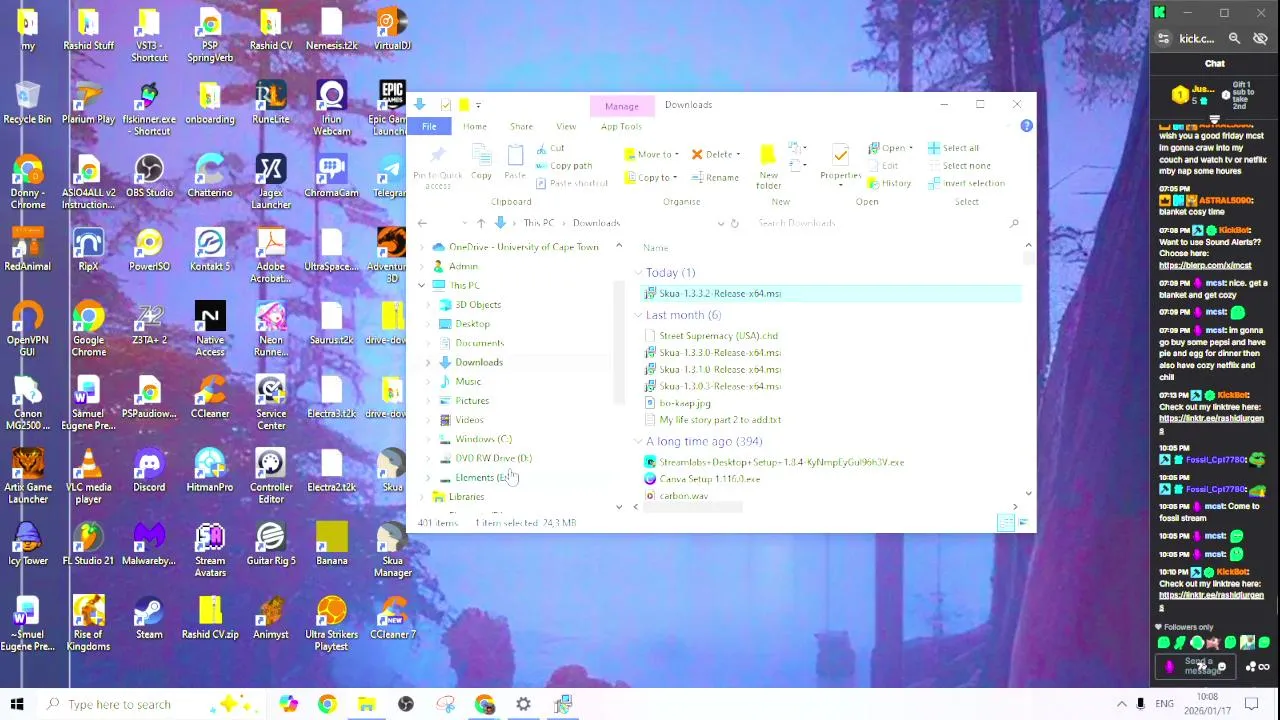1280x720 pixels.
Task: Open the Windows Start menu
Action: [x=17, y=704]
